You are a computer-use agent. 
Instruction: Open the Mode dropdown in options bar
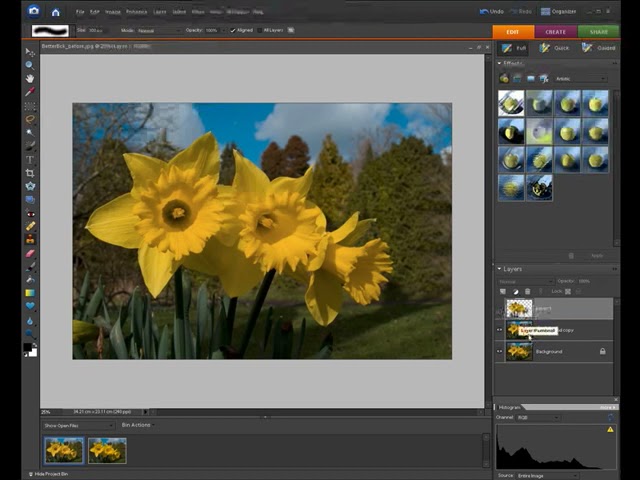coord(159,31)
